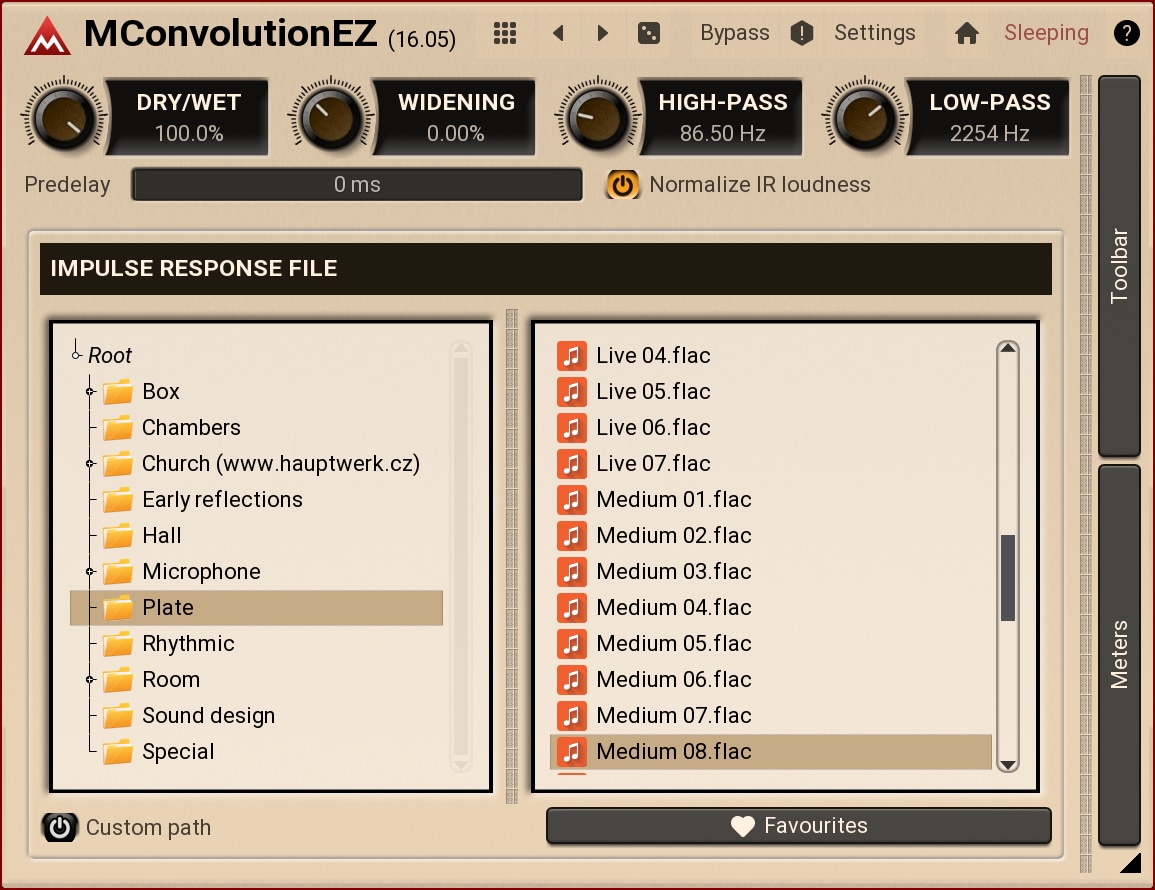The width and height of the screenshot is (1155, 890).
Task: Select Medium 06.flac impulse response
Action: click(770, 680)
